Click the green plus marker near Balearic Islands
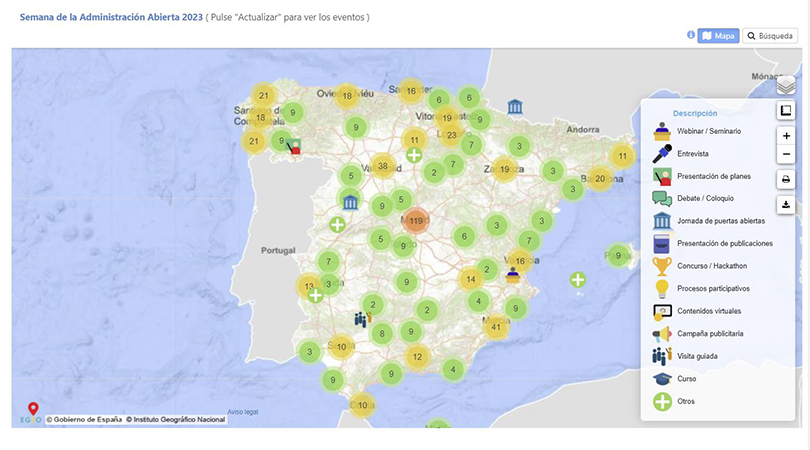 578,279
